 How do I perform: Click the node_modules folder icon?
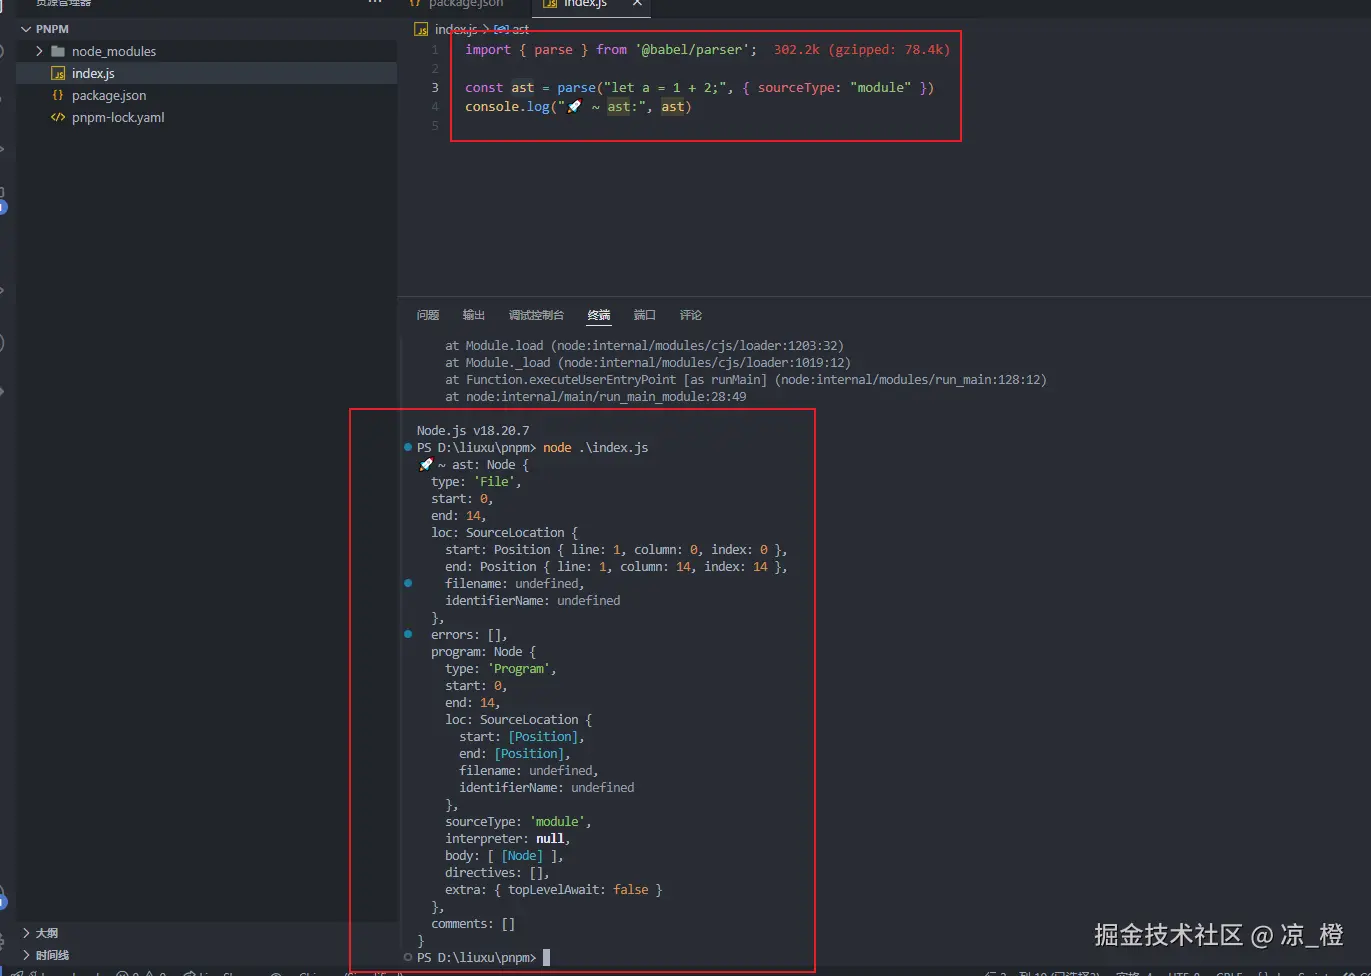[58, 51]
